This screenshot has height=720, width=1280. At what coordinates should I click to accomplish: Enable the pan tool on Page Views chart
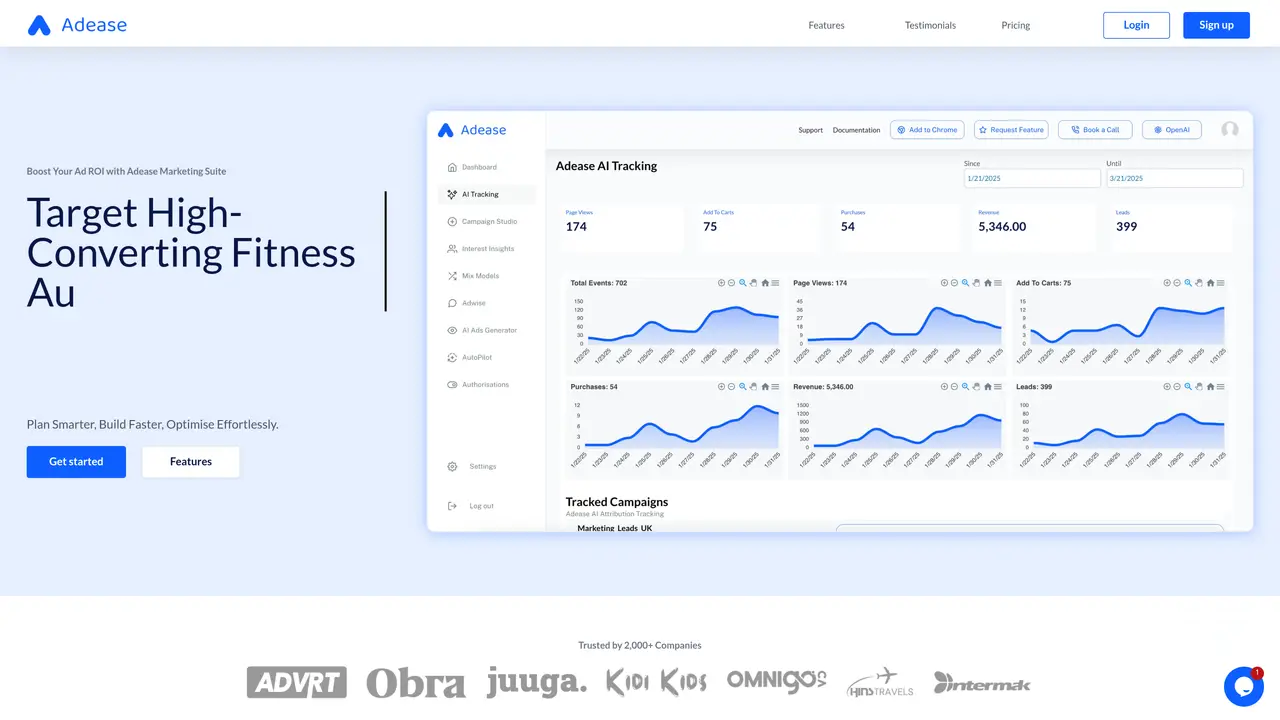[x=976, y=283]
